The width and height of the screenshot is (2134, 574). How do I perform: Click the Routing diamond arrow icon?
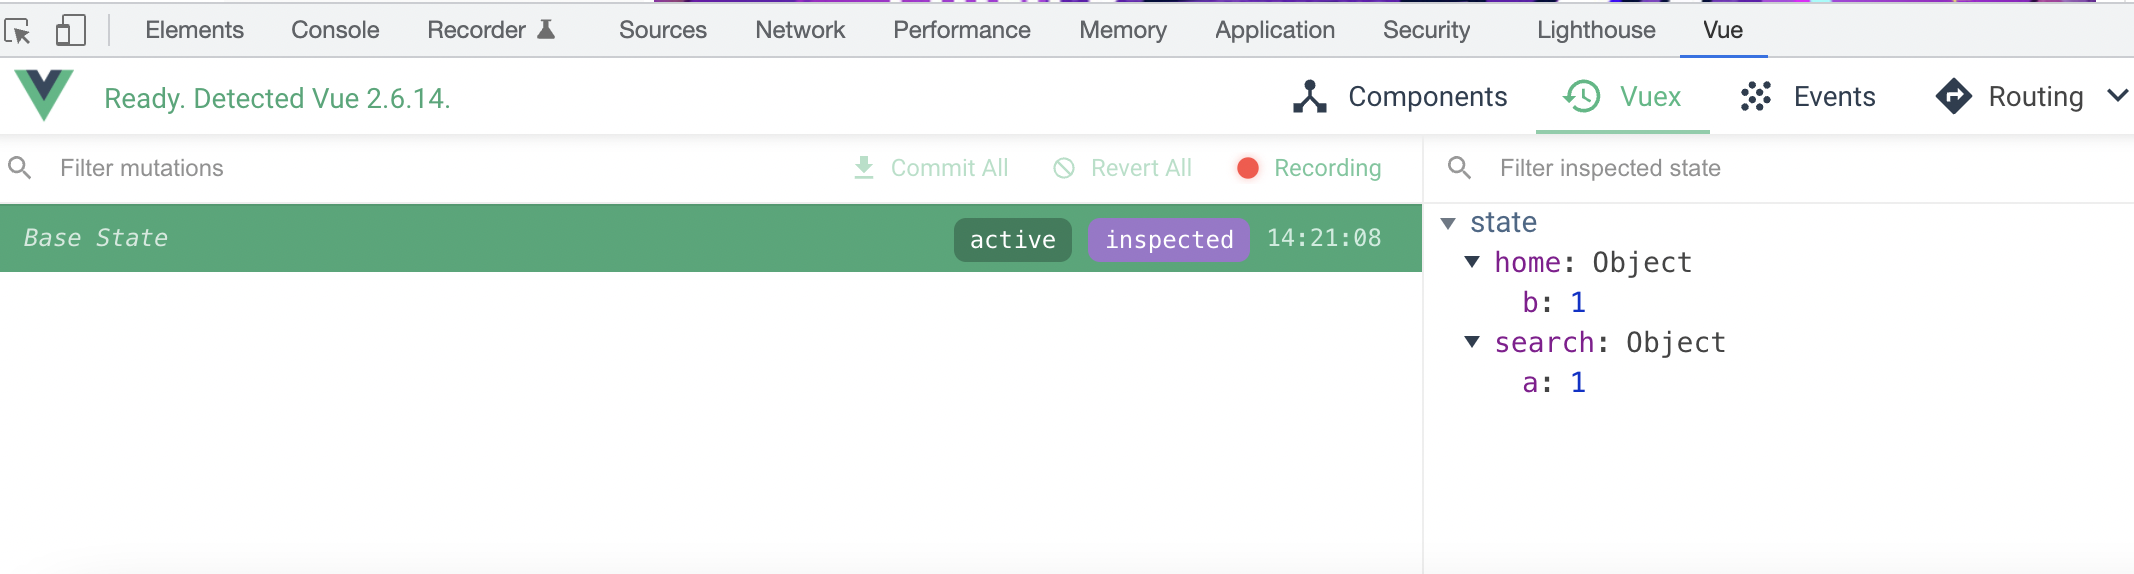click(1953, 96)
